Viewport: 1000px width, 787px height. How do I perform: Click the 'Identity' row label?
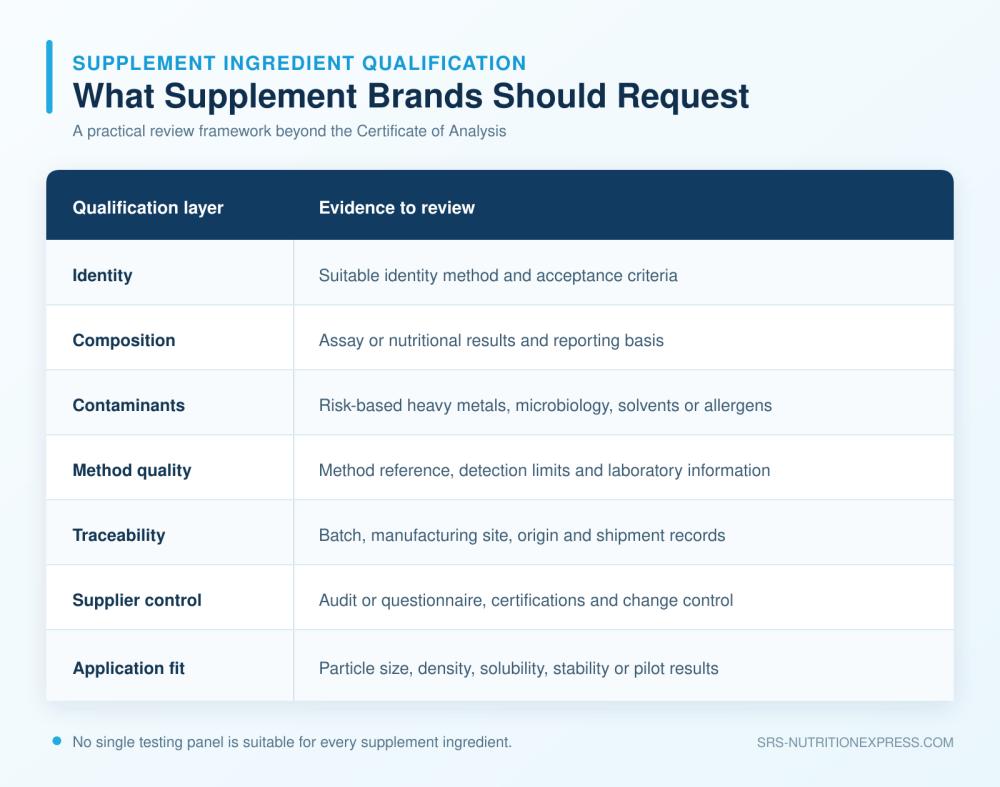tap(102, 276)
